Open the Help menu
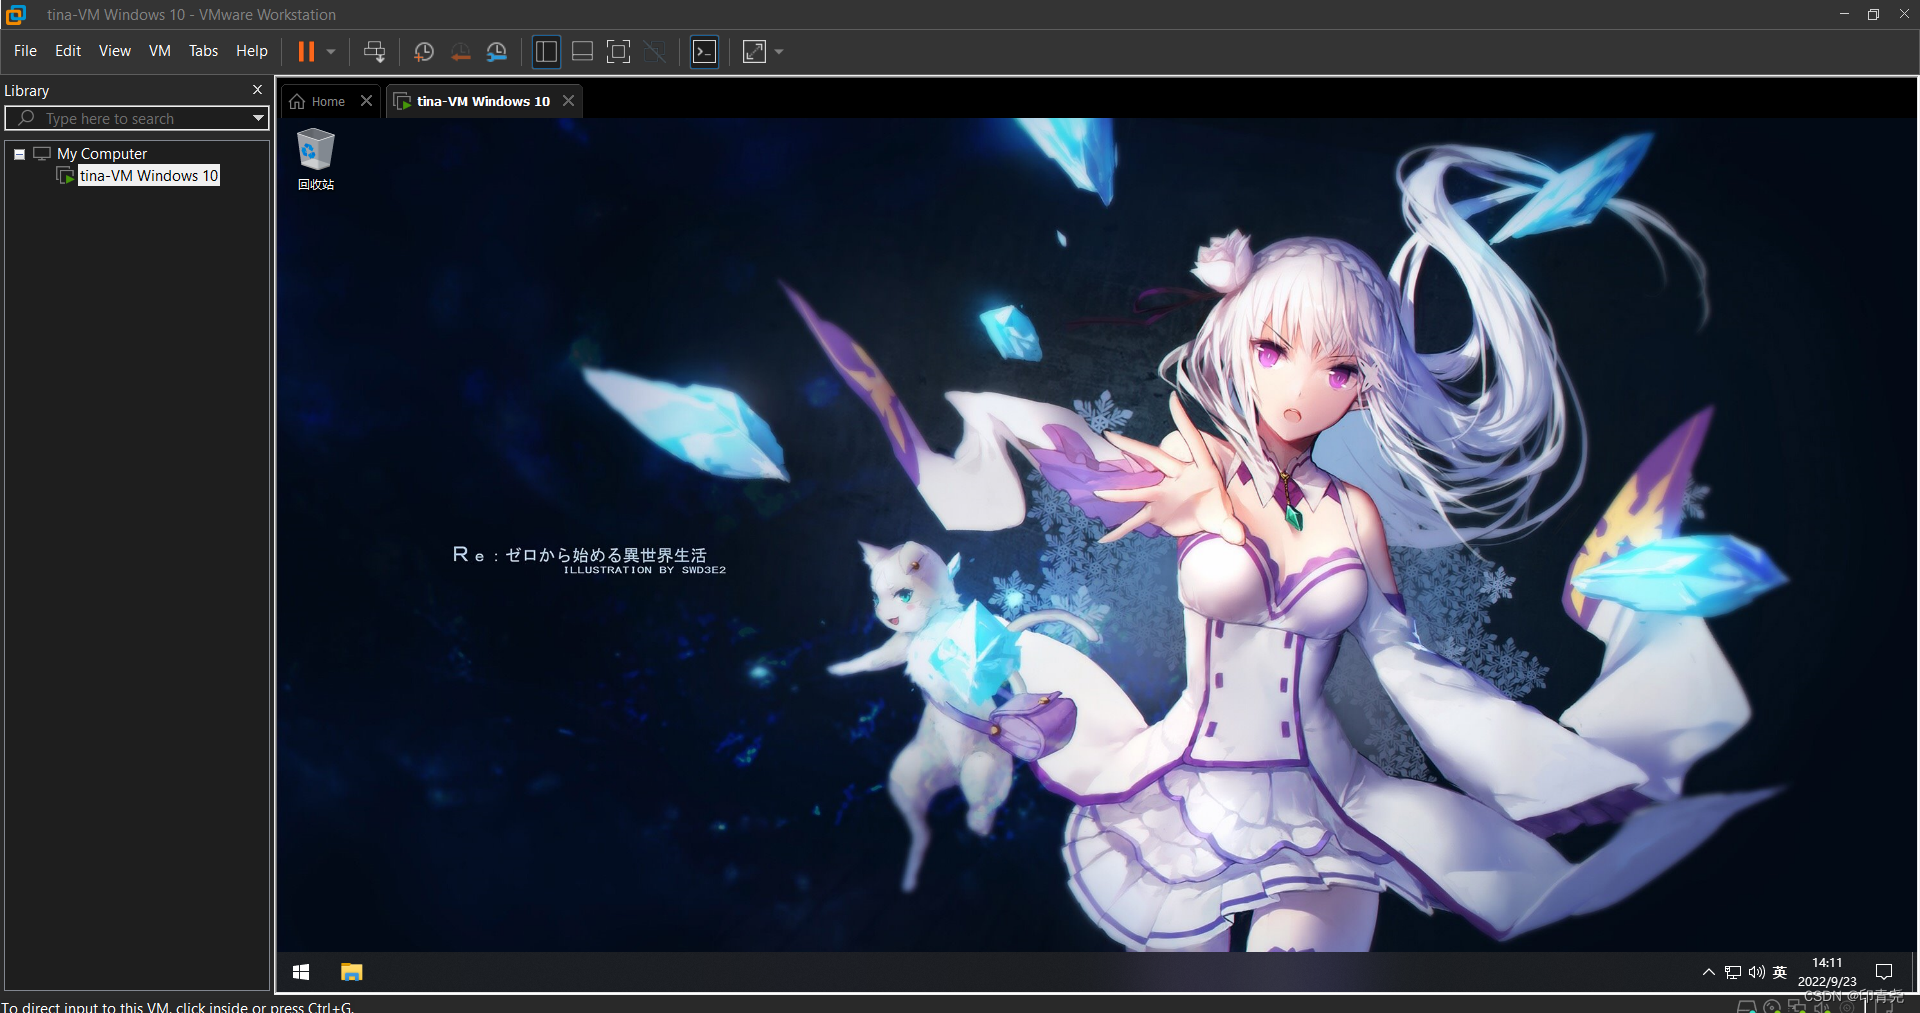 (x=252, y=51)
